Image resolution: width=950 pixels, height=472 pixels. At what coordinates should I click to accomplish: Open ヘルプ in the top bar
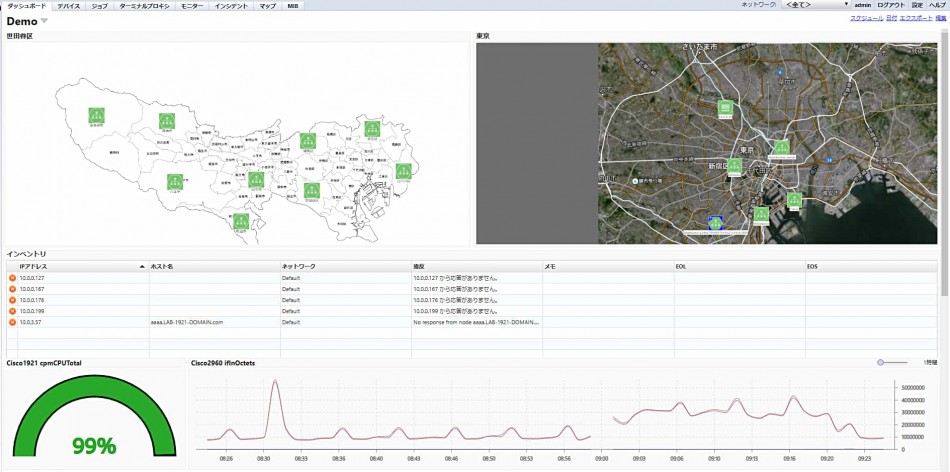[x=937, y=5]
